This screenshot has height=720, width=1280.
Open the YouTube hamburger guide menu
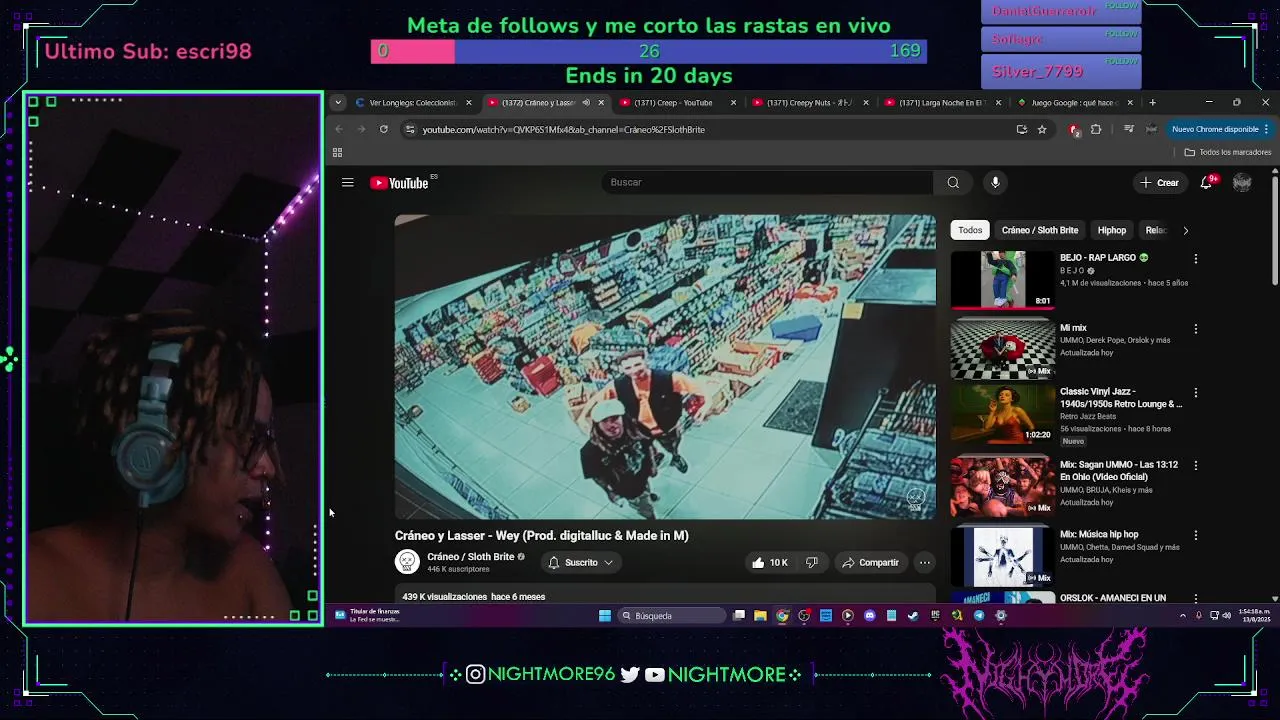point(347,182)
